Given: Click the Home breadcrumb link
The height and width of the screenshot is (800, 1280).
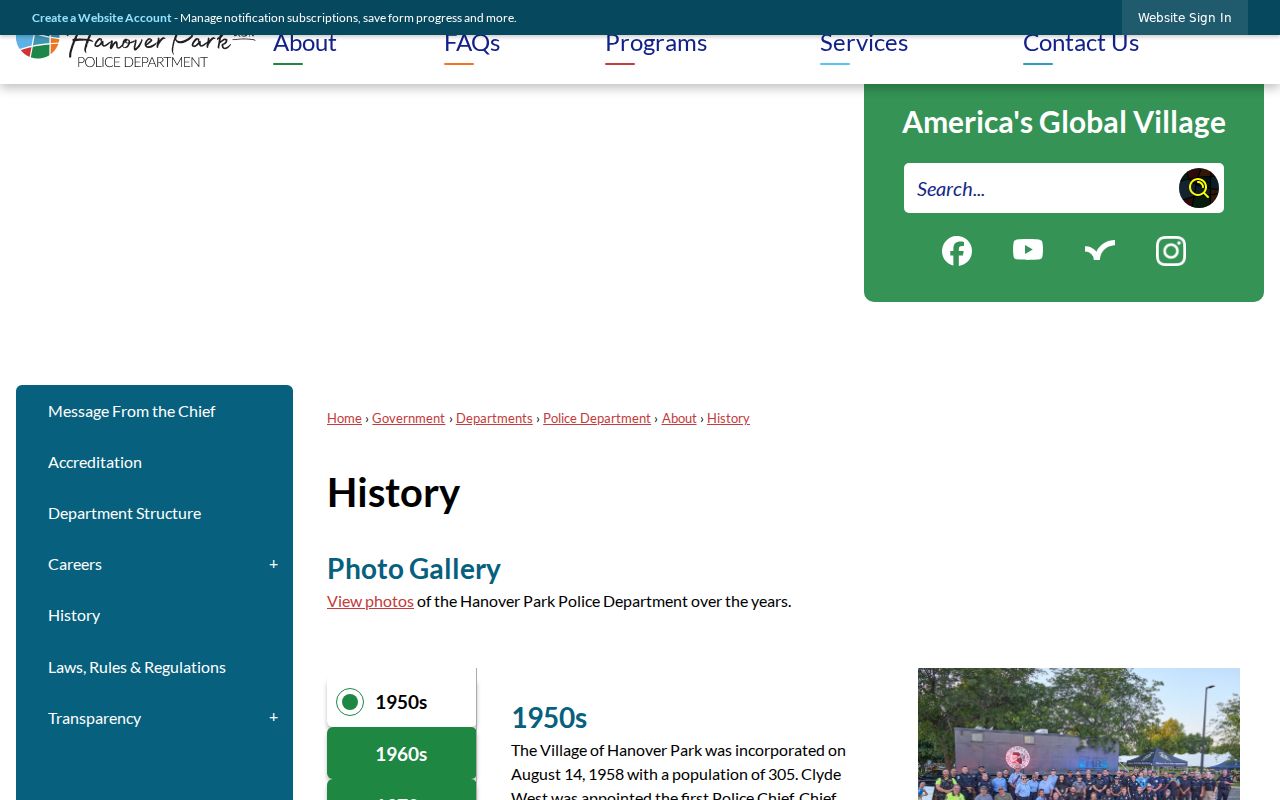Looking at the screenshot, I should point(344,418).
